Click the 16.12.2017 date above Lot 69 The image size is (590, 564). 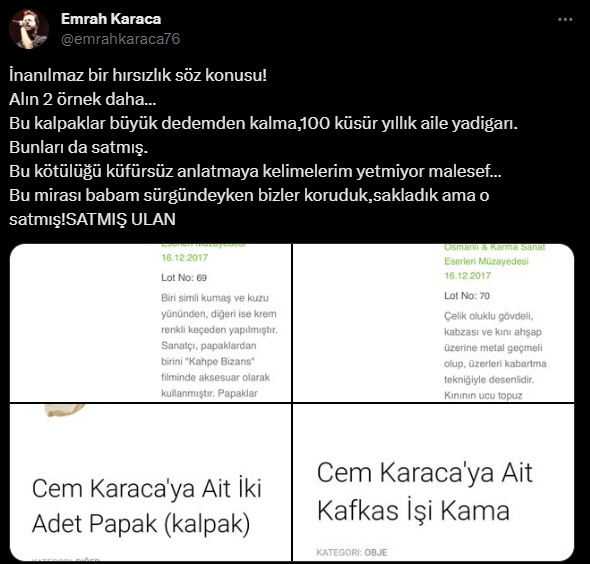[184, 258]
